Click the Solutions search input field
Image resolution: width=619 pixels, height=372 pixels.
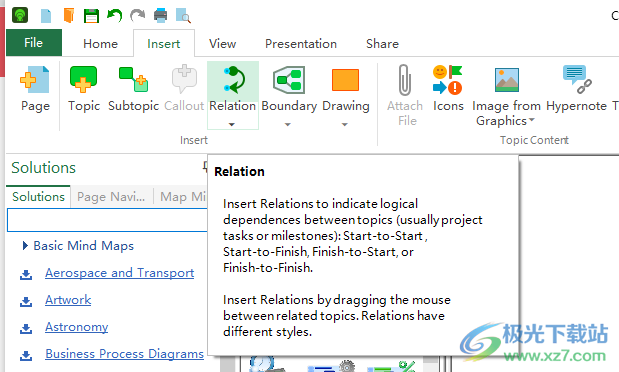pyautogui.click(x=107, y=220)
